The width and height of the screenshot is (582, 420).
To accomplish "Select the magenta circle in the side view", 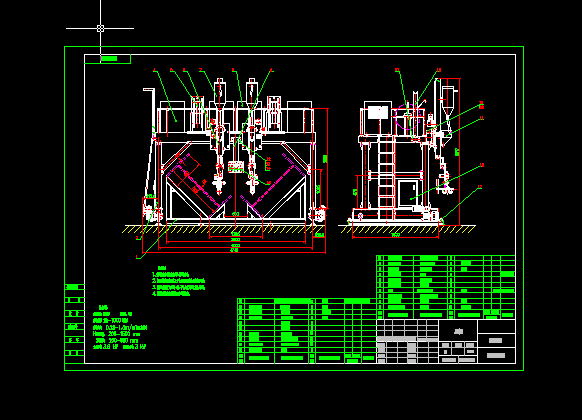I will 409,117.
